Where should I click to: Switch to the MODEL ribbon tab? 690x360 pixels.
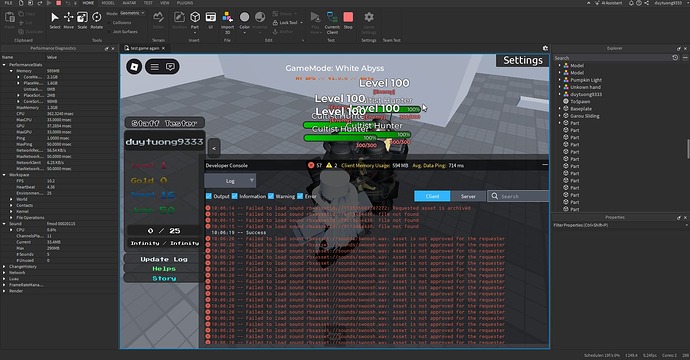(x=108, y=3)
